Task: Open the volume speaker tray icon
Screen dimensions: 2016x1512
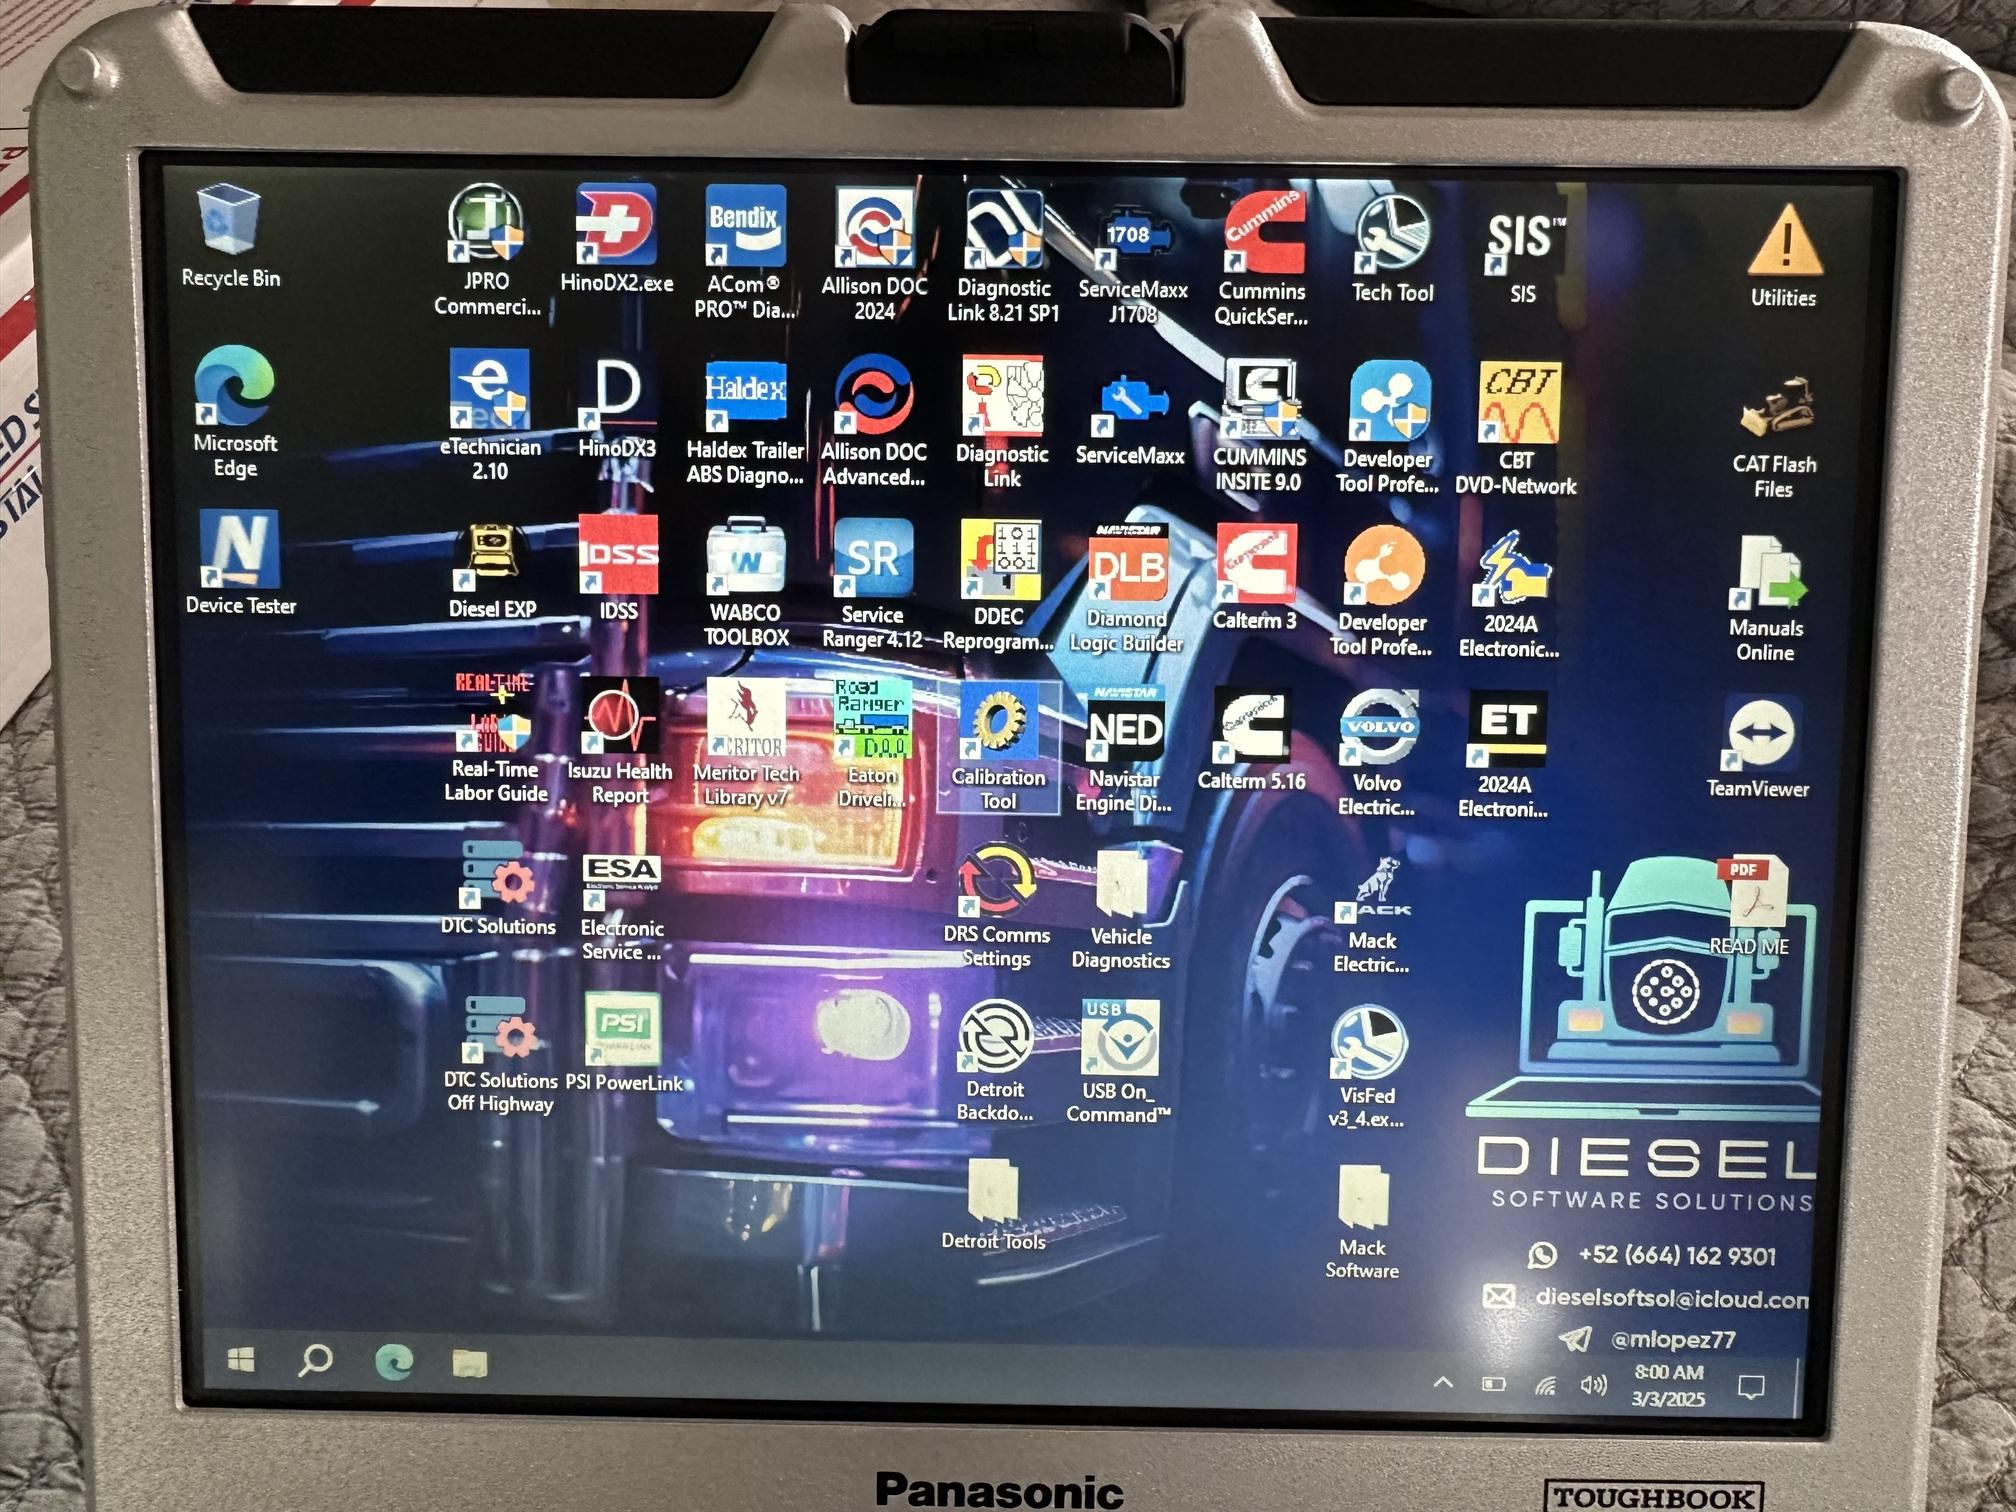Action: tap(1592, 1386)
